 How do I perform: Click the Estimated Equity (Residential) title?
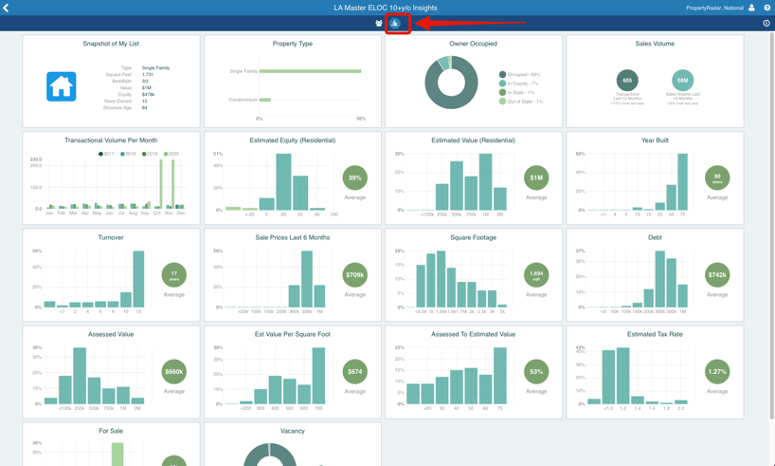(292, 140)
